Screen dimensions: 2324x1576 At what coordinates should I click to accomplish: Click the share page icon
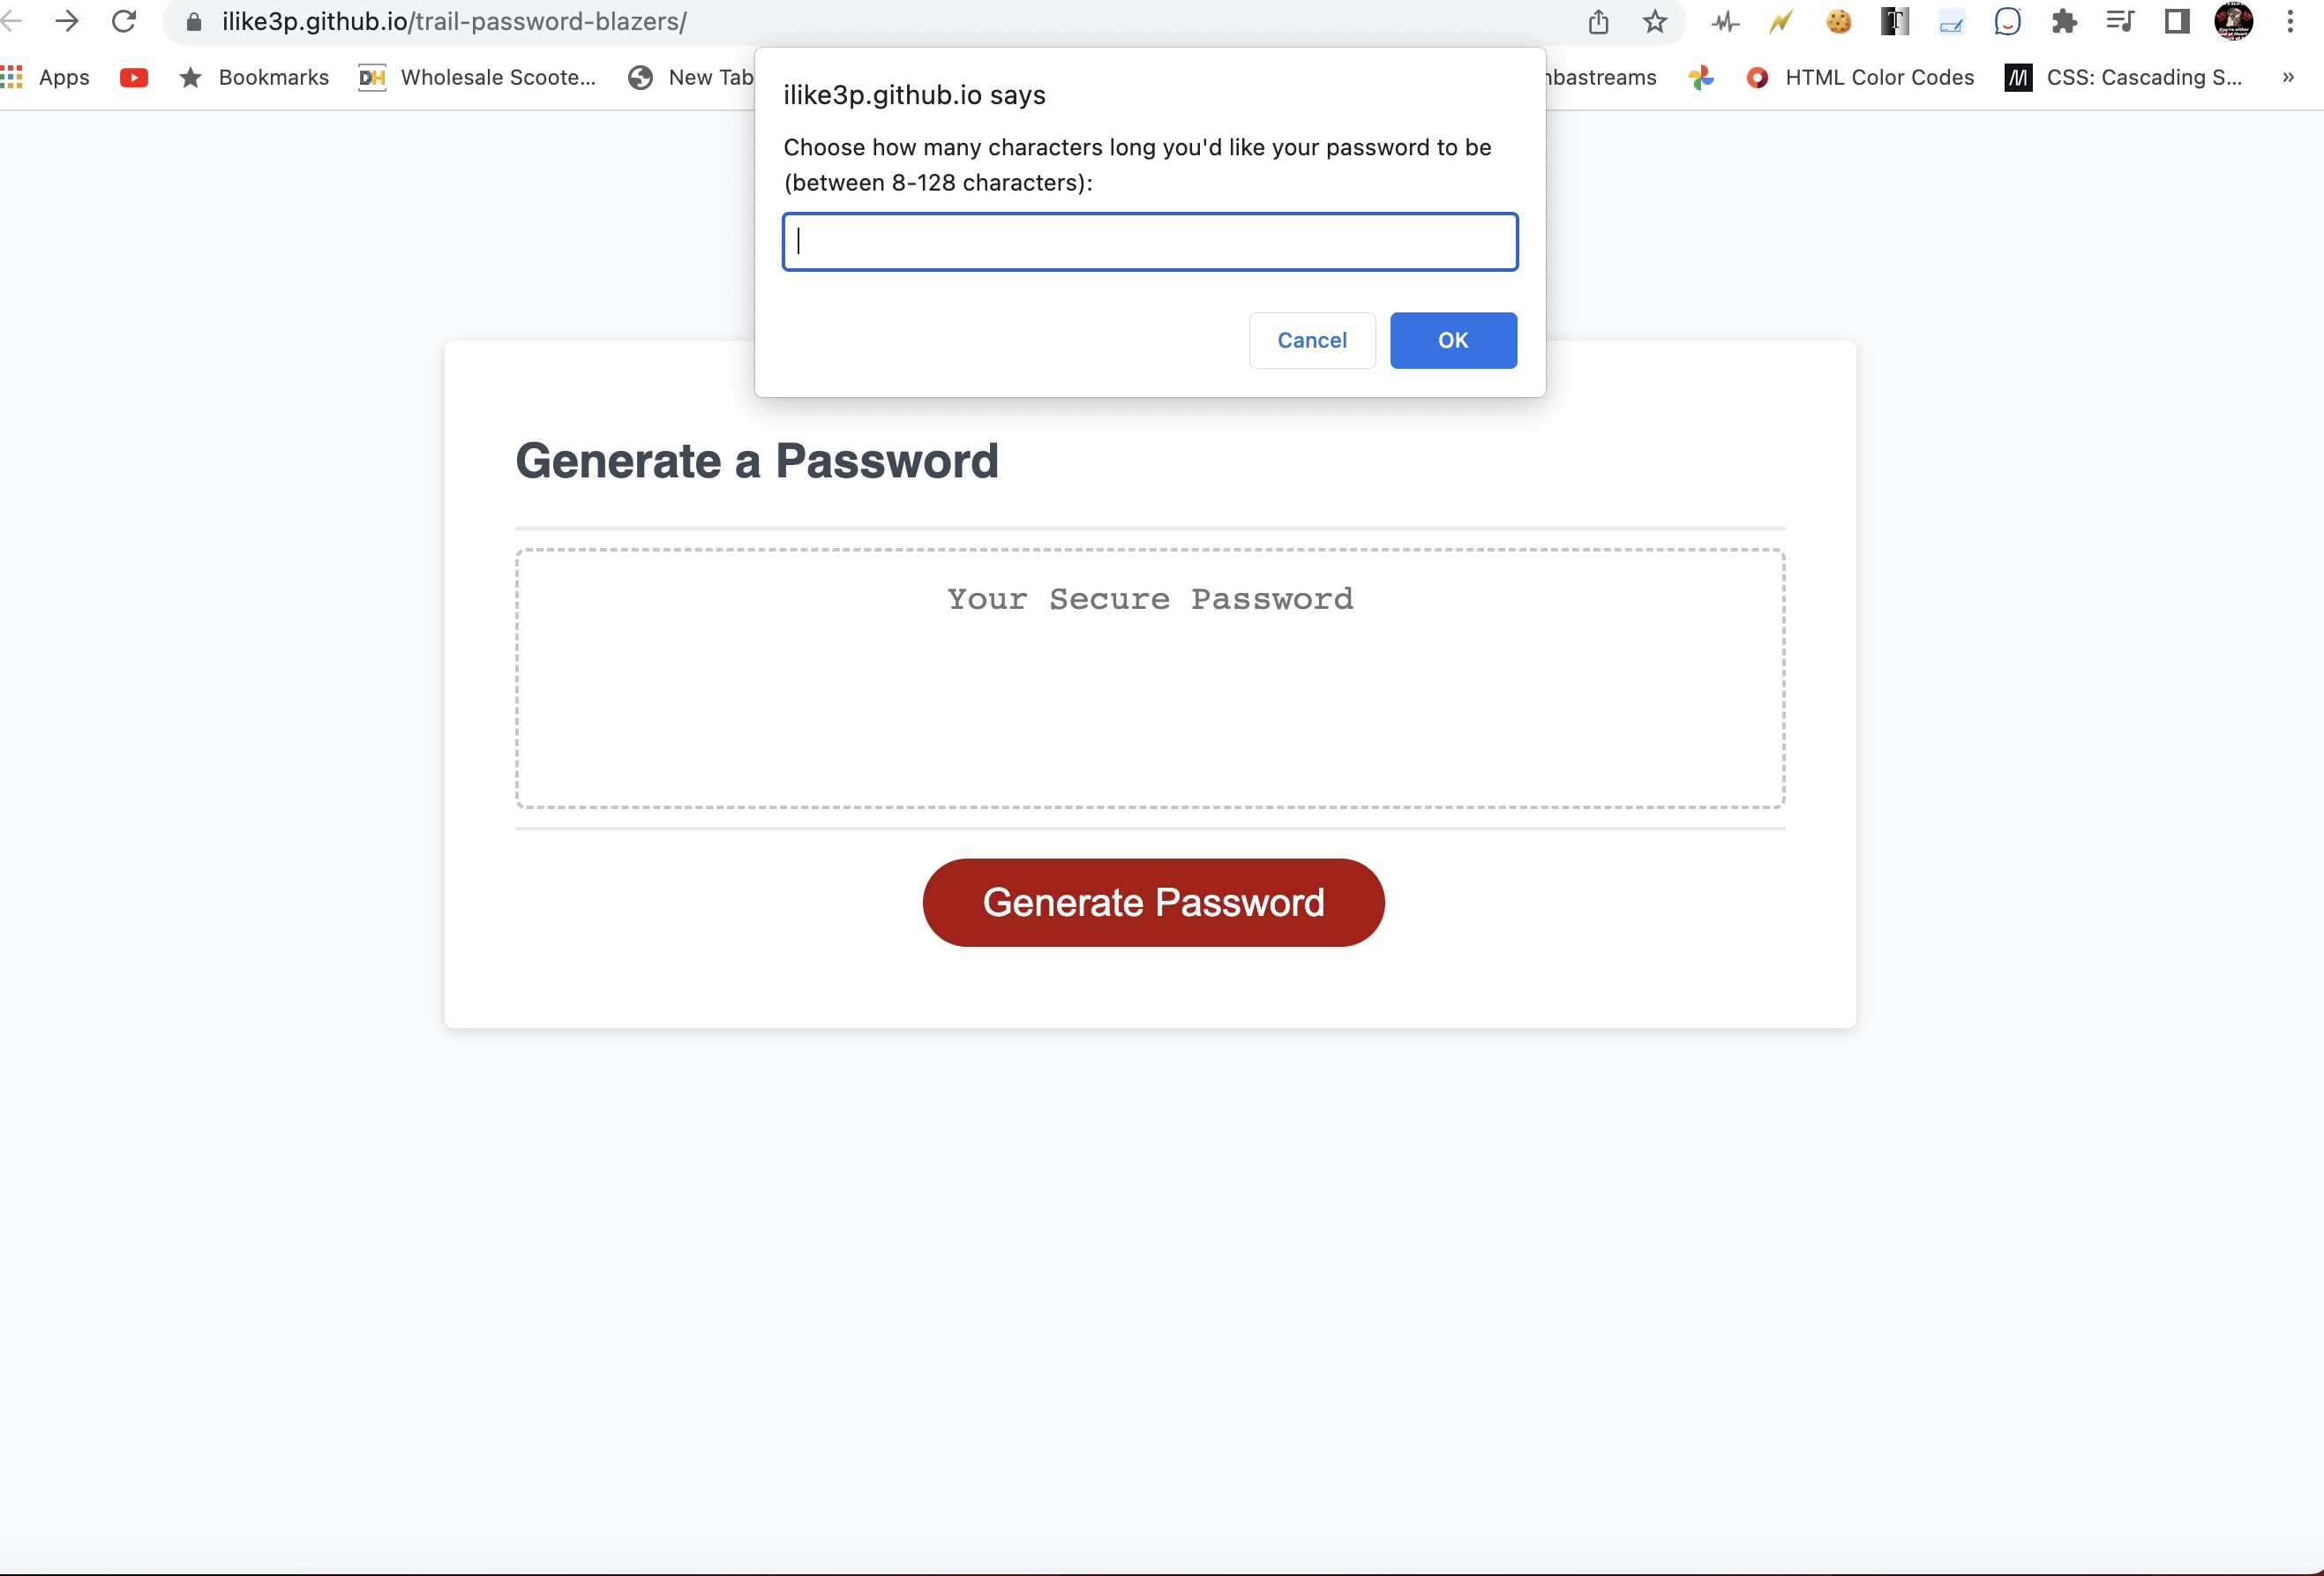tap(1598, 21)
